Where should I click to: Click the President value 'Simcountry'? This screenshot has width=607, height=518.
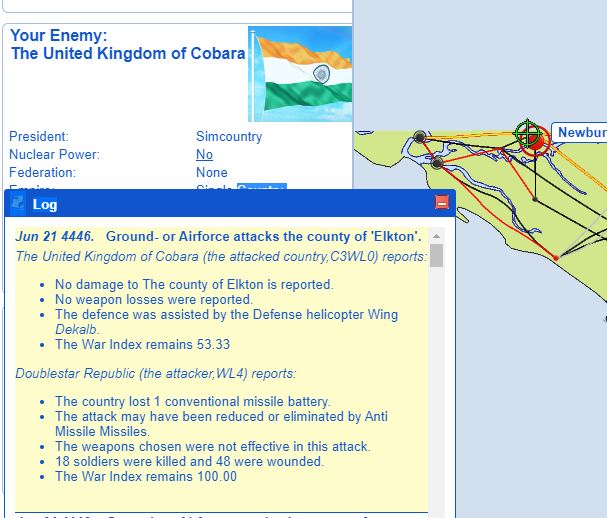229,136
